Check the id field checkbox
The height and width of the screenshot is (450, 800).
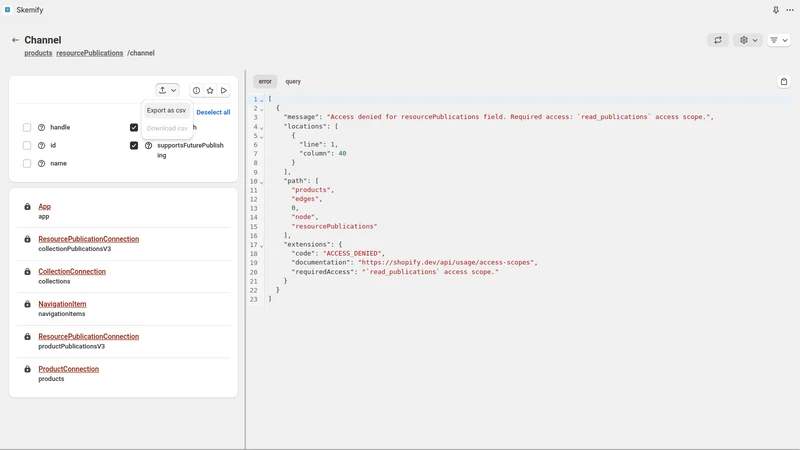coord(27,145)
